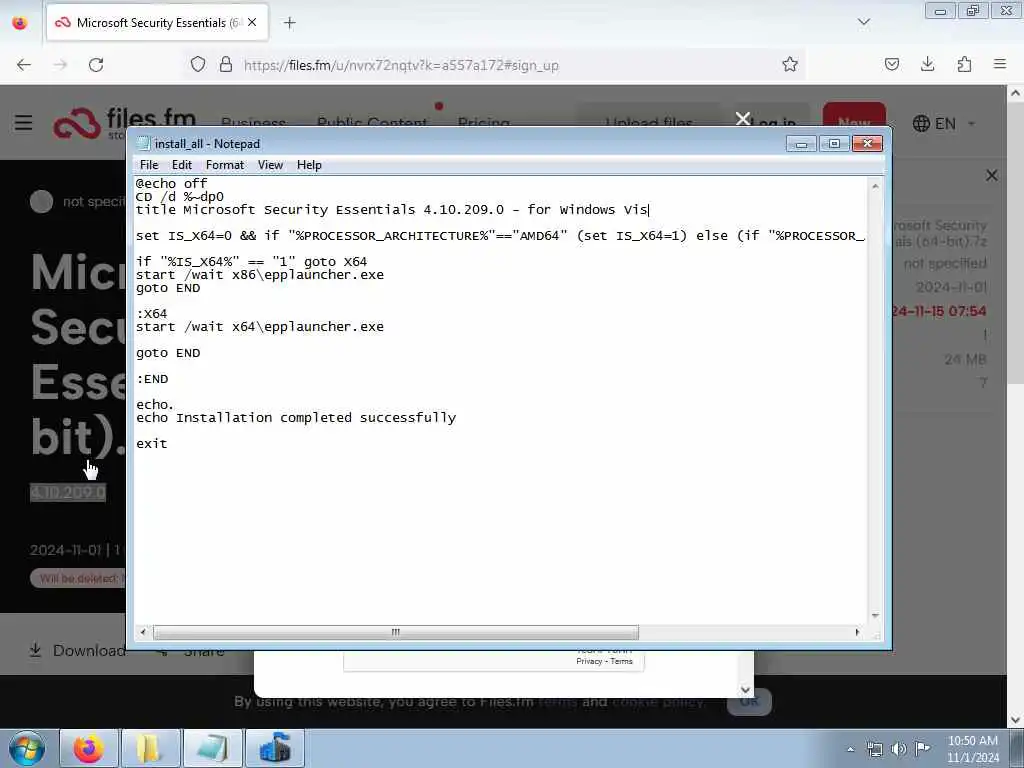Click the files.fm cloud logo
Viewport: 1024px width, 768px height.
point(76,123)
